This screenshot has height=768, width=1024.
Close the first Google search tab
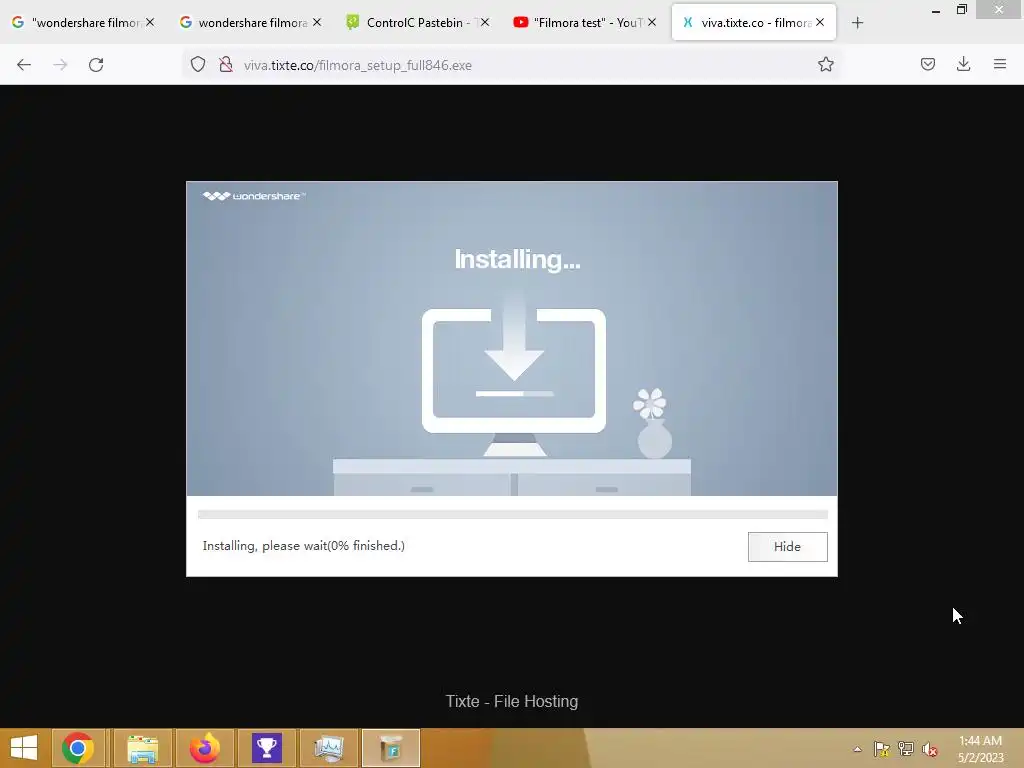pos(150,22)
